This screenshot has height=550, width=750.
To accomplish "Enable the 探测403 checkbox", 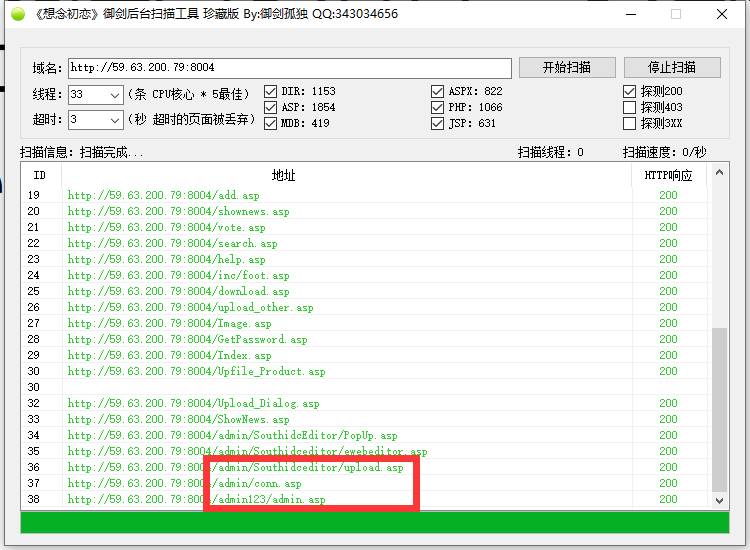I will [x=629, y=107].
